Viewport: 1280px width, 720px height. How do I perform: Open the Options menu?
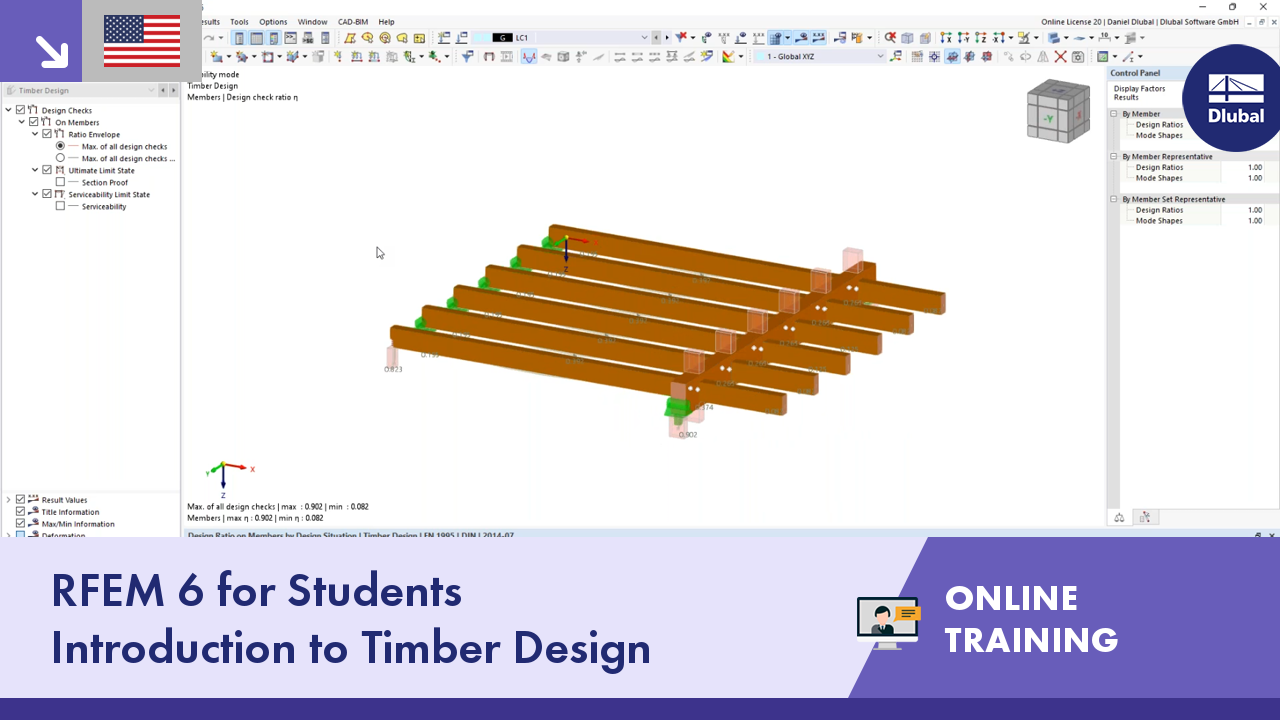pyautogui.click(x=273, y=21)
